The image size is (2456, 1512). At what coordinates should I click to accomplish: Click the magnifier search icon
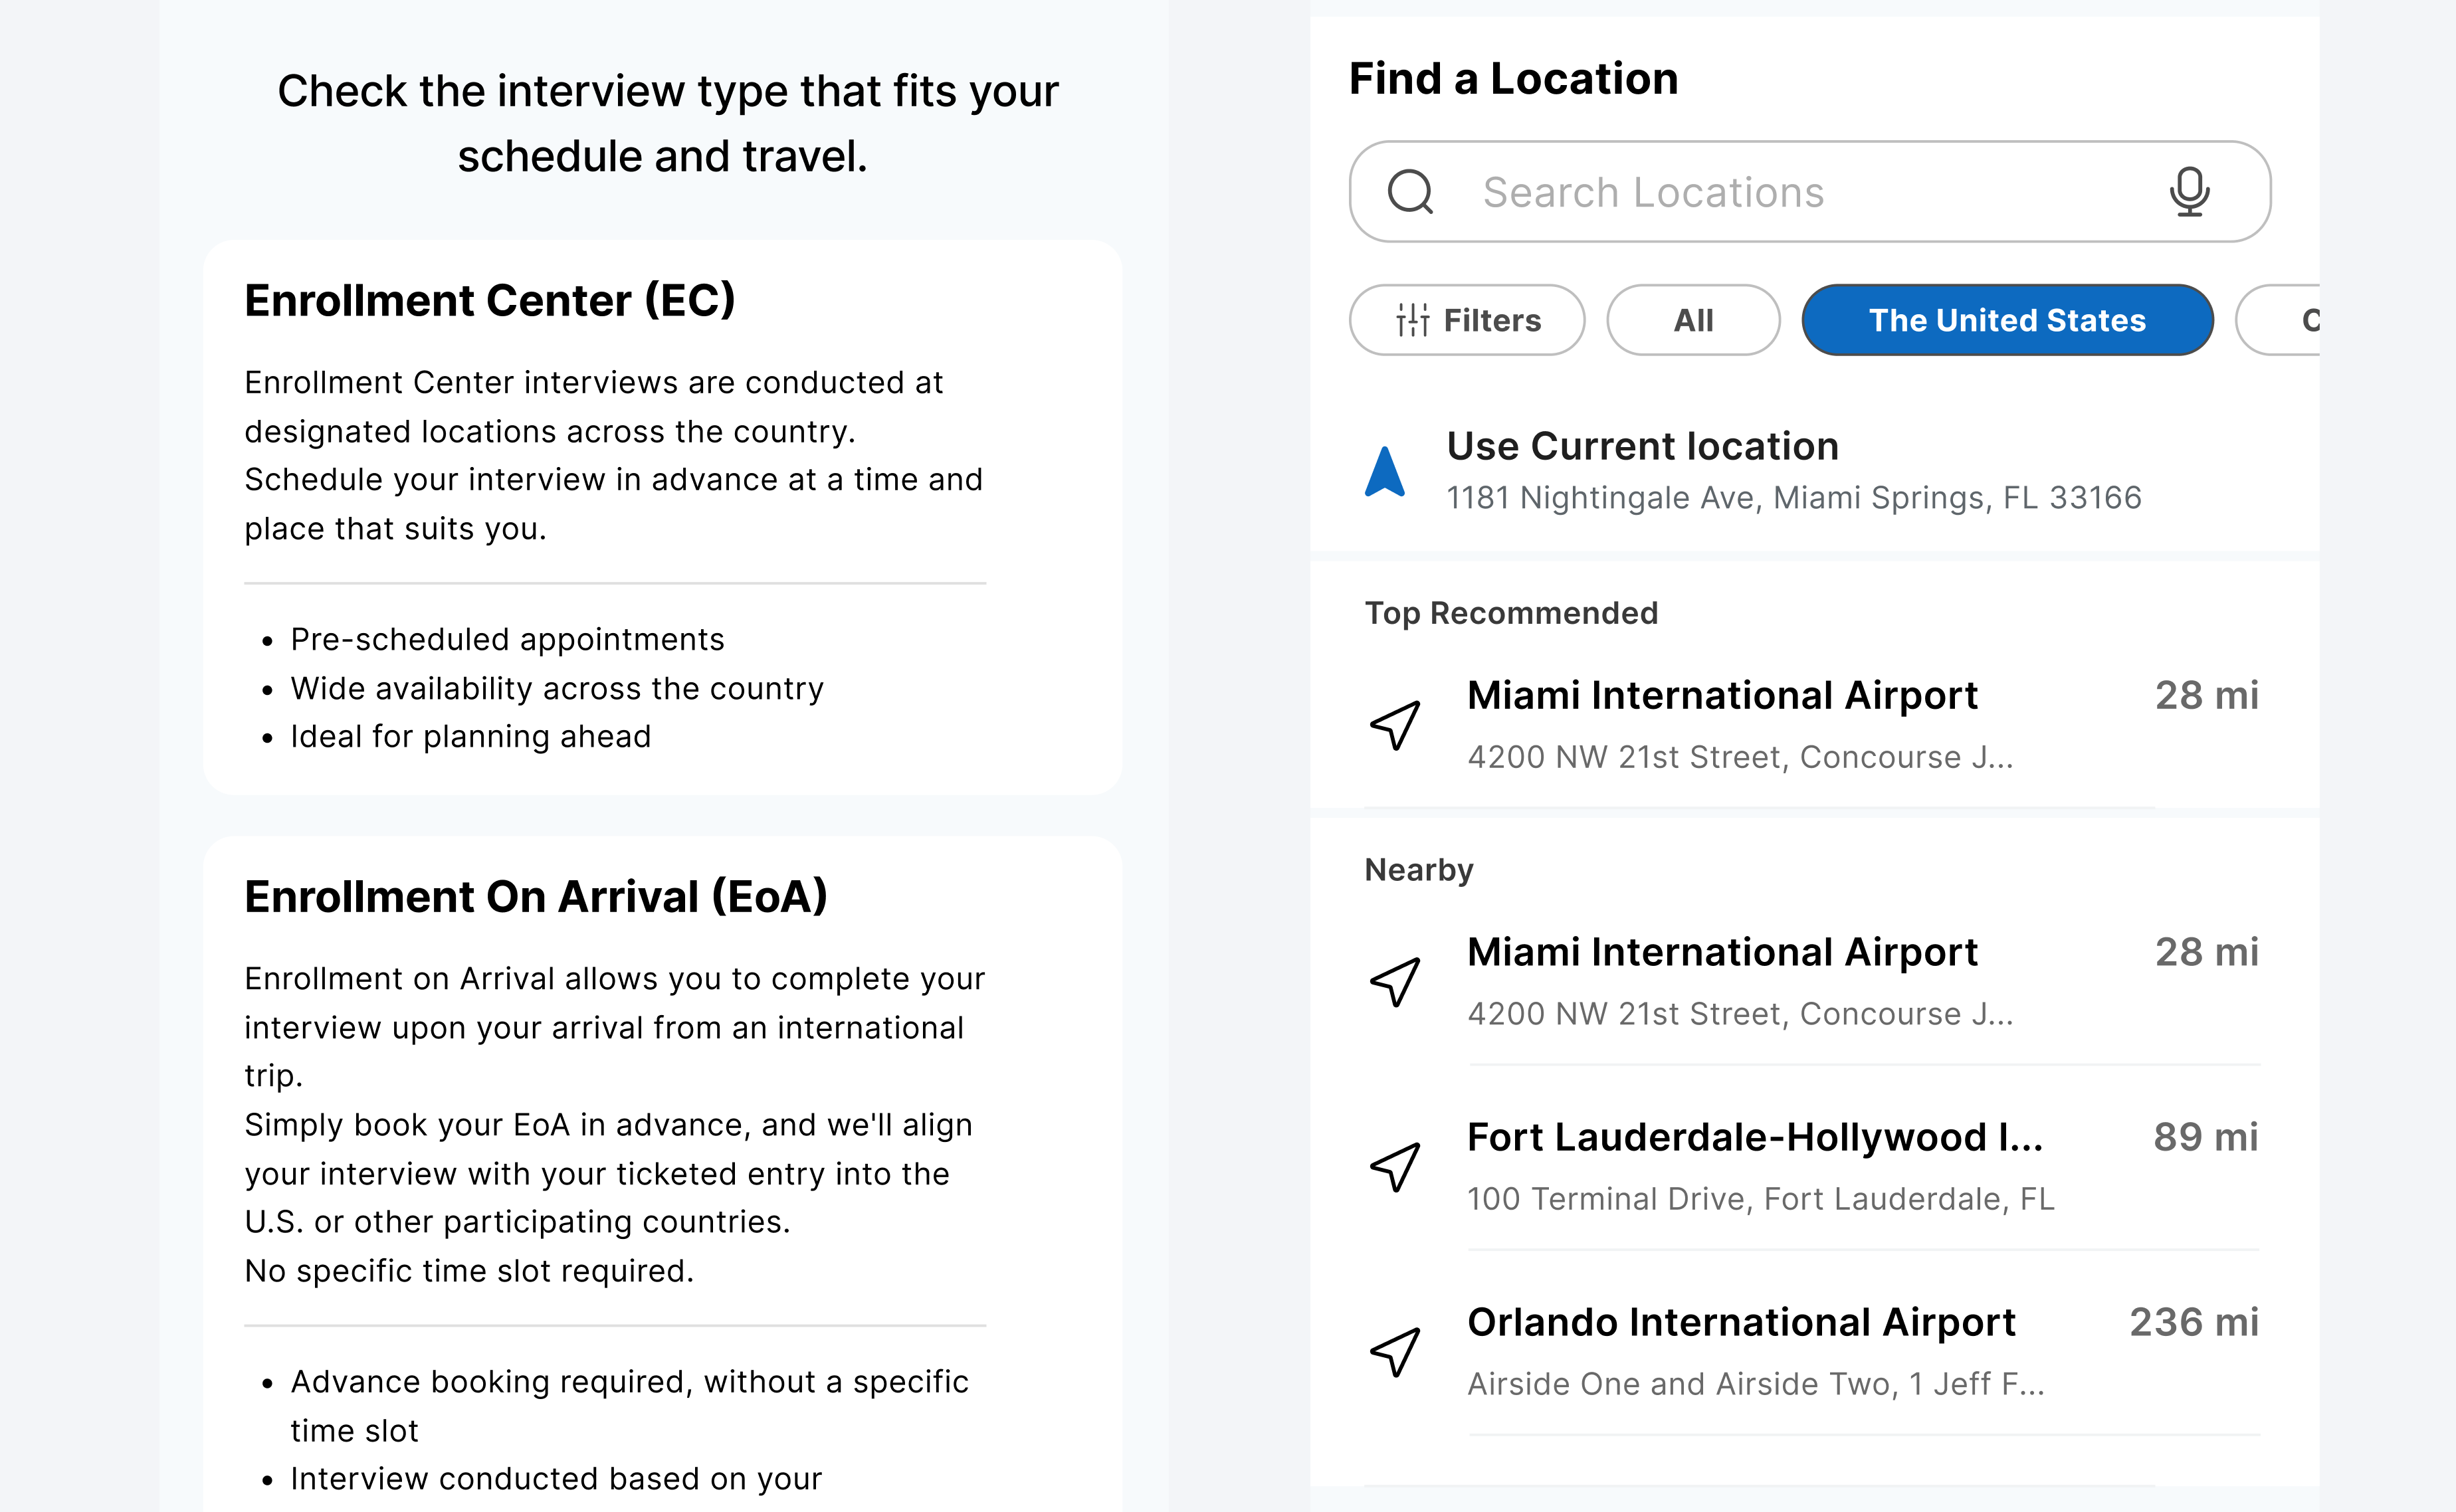tap(1411, 191)
